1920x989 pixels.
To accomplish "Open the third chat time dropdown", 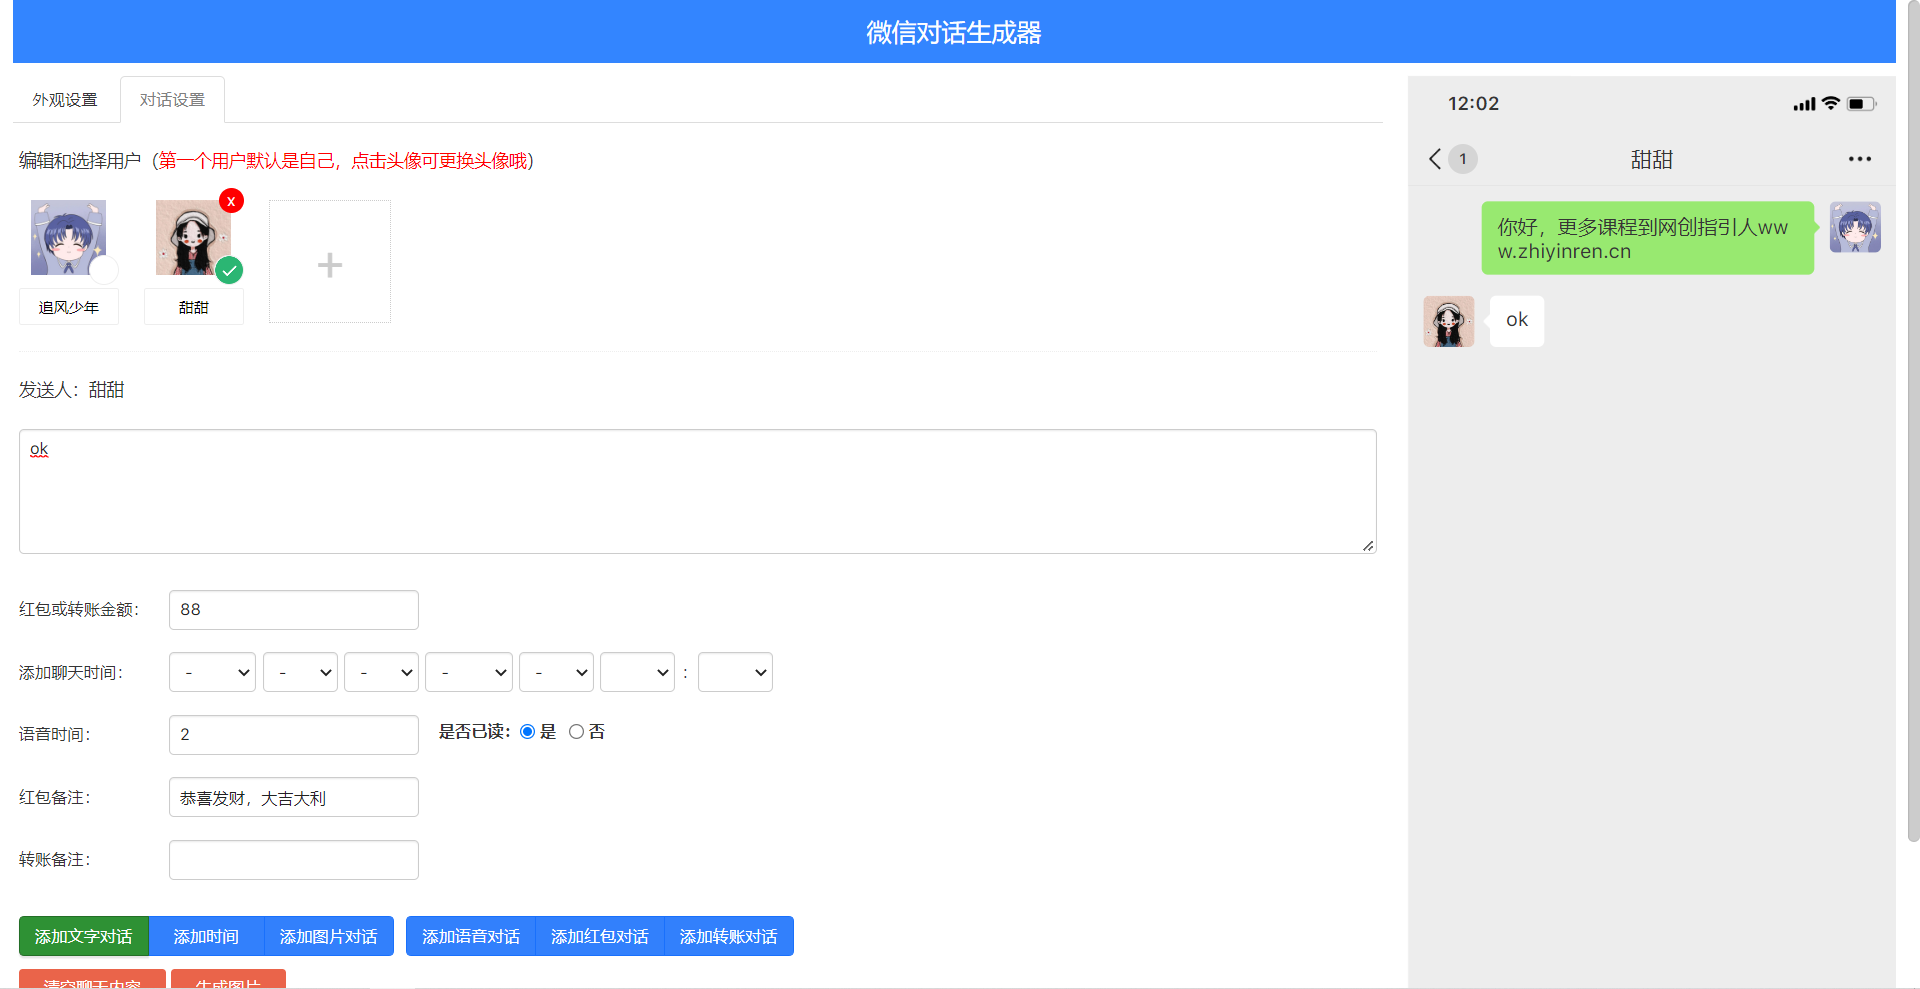I will tap(381, 672).
